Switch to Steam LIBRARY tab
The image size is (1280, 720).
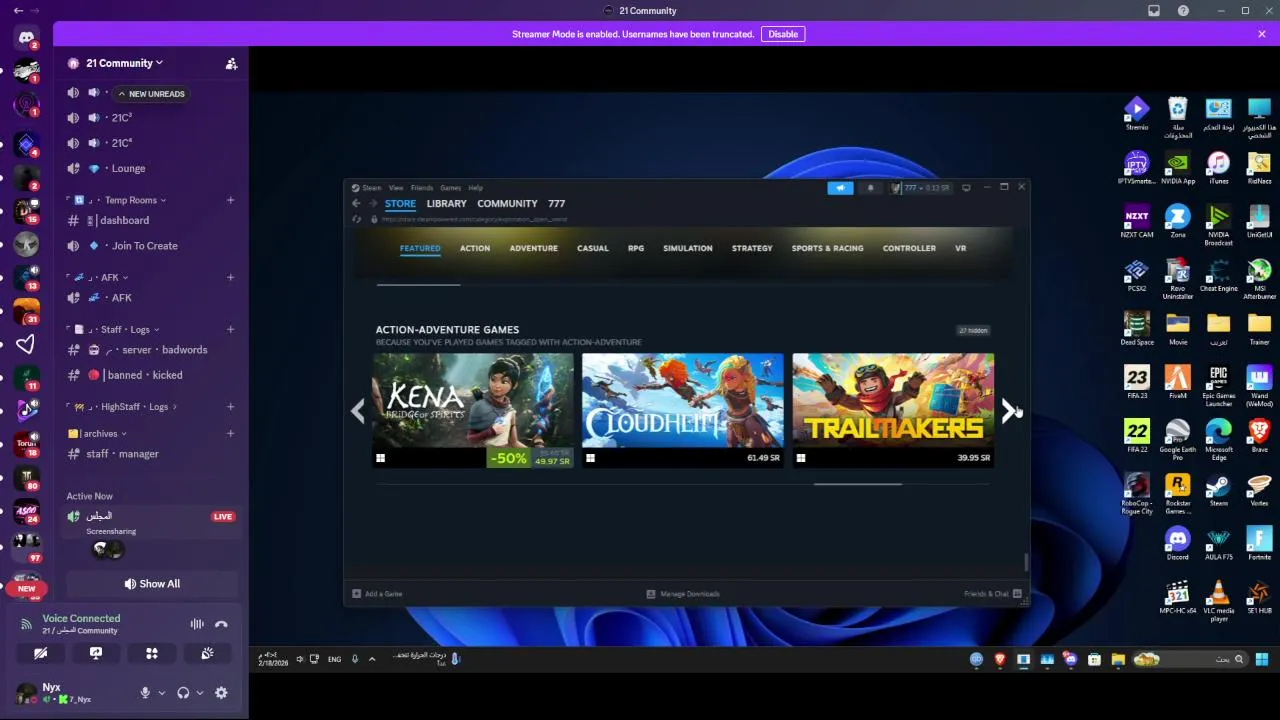[446, 203]
